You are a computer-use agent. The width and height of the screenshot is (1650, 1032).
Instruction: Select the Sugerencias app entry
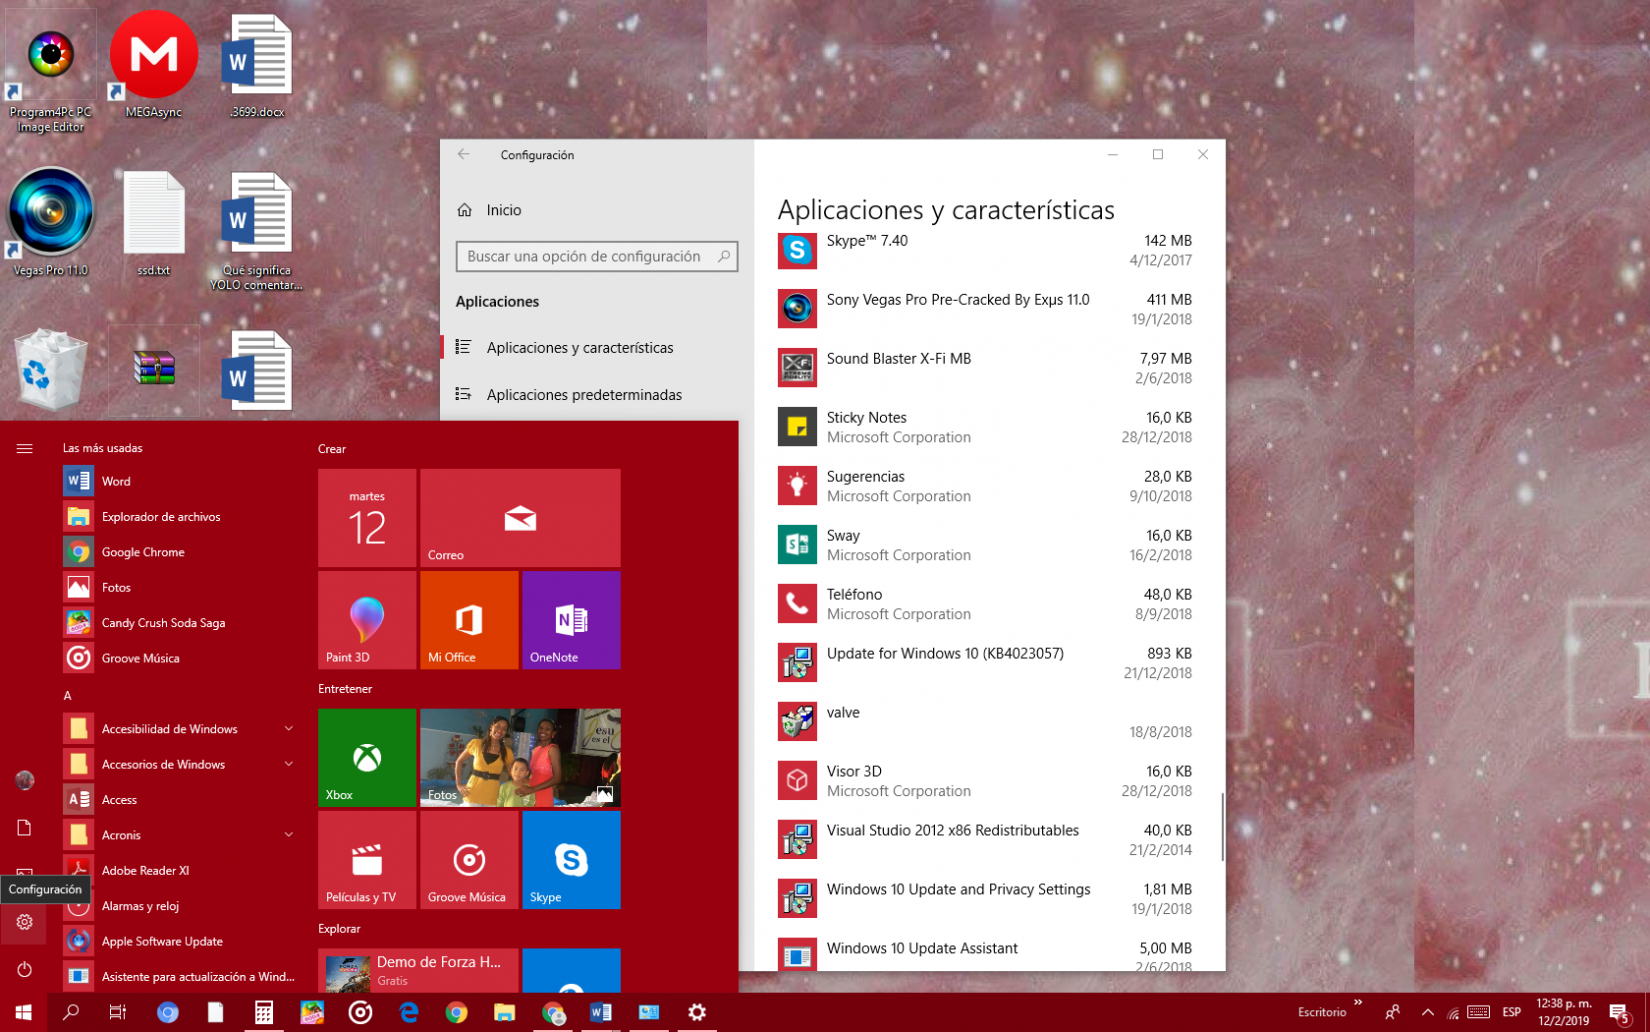coord(987,486)
